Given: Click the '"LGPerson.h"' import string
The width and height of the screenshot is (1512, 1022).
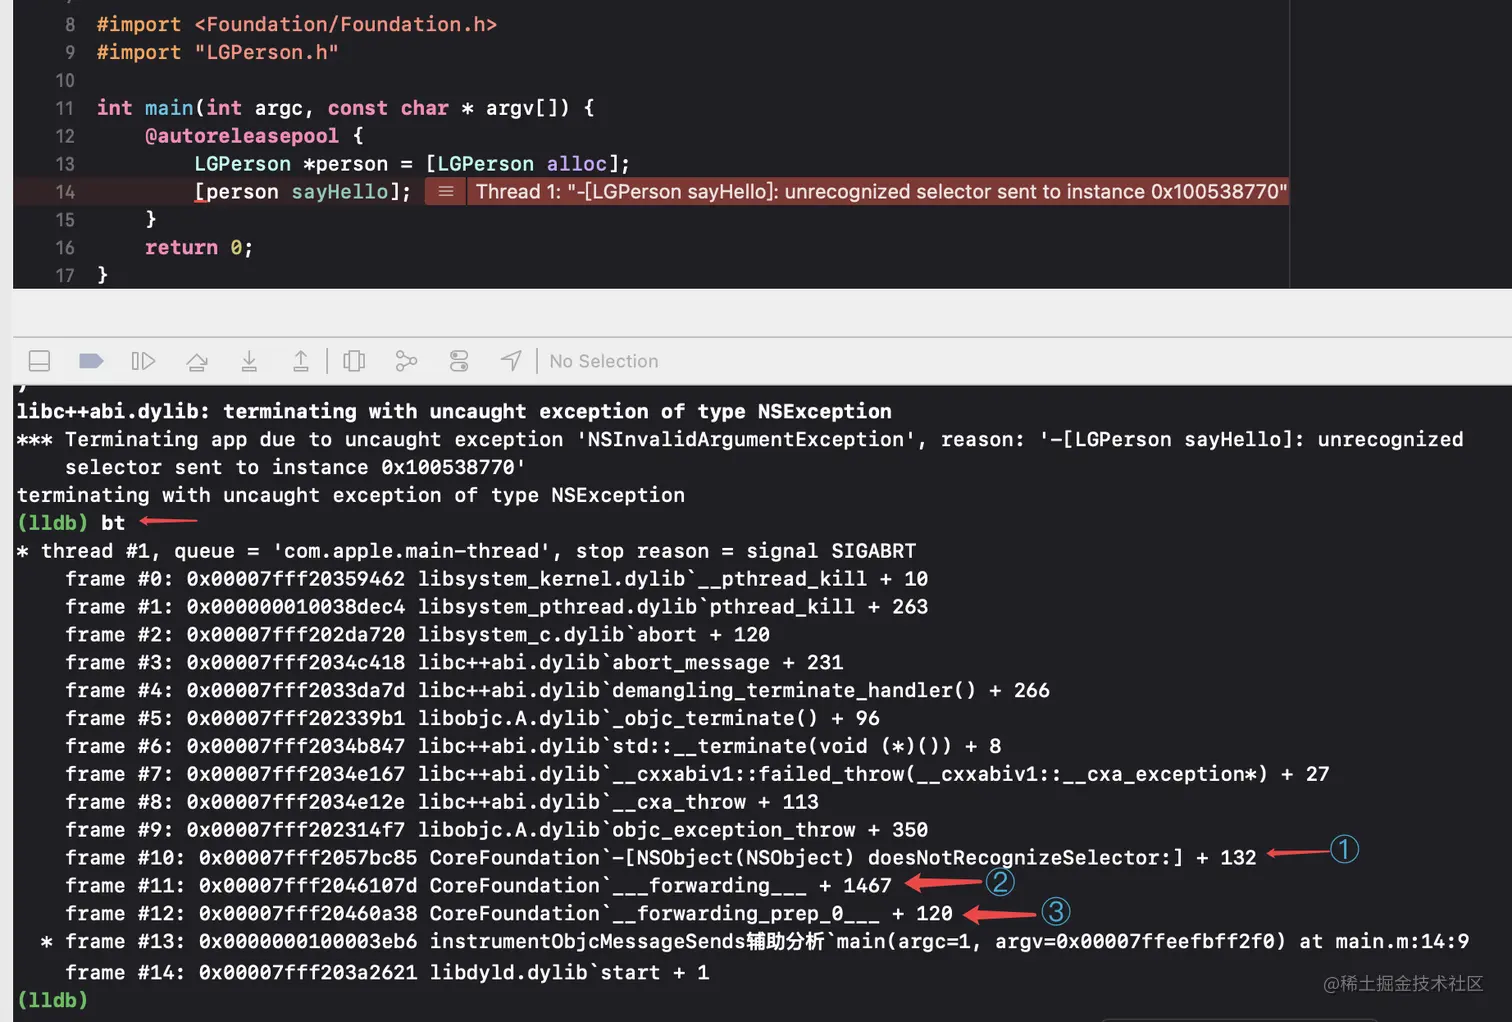Looking at the screenshot, I should 267,52.
